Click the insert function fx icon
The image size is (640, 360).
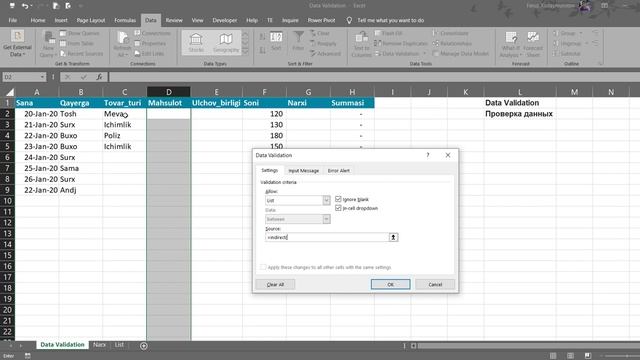(99, 77)
